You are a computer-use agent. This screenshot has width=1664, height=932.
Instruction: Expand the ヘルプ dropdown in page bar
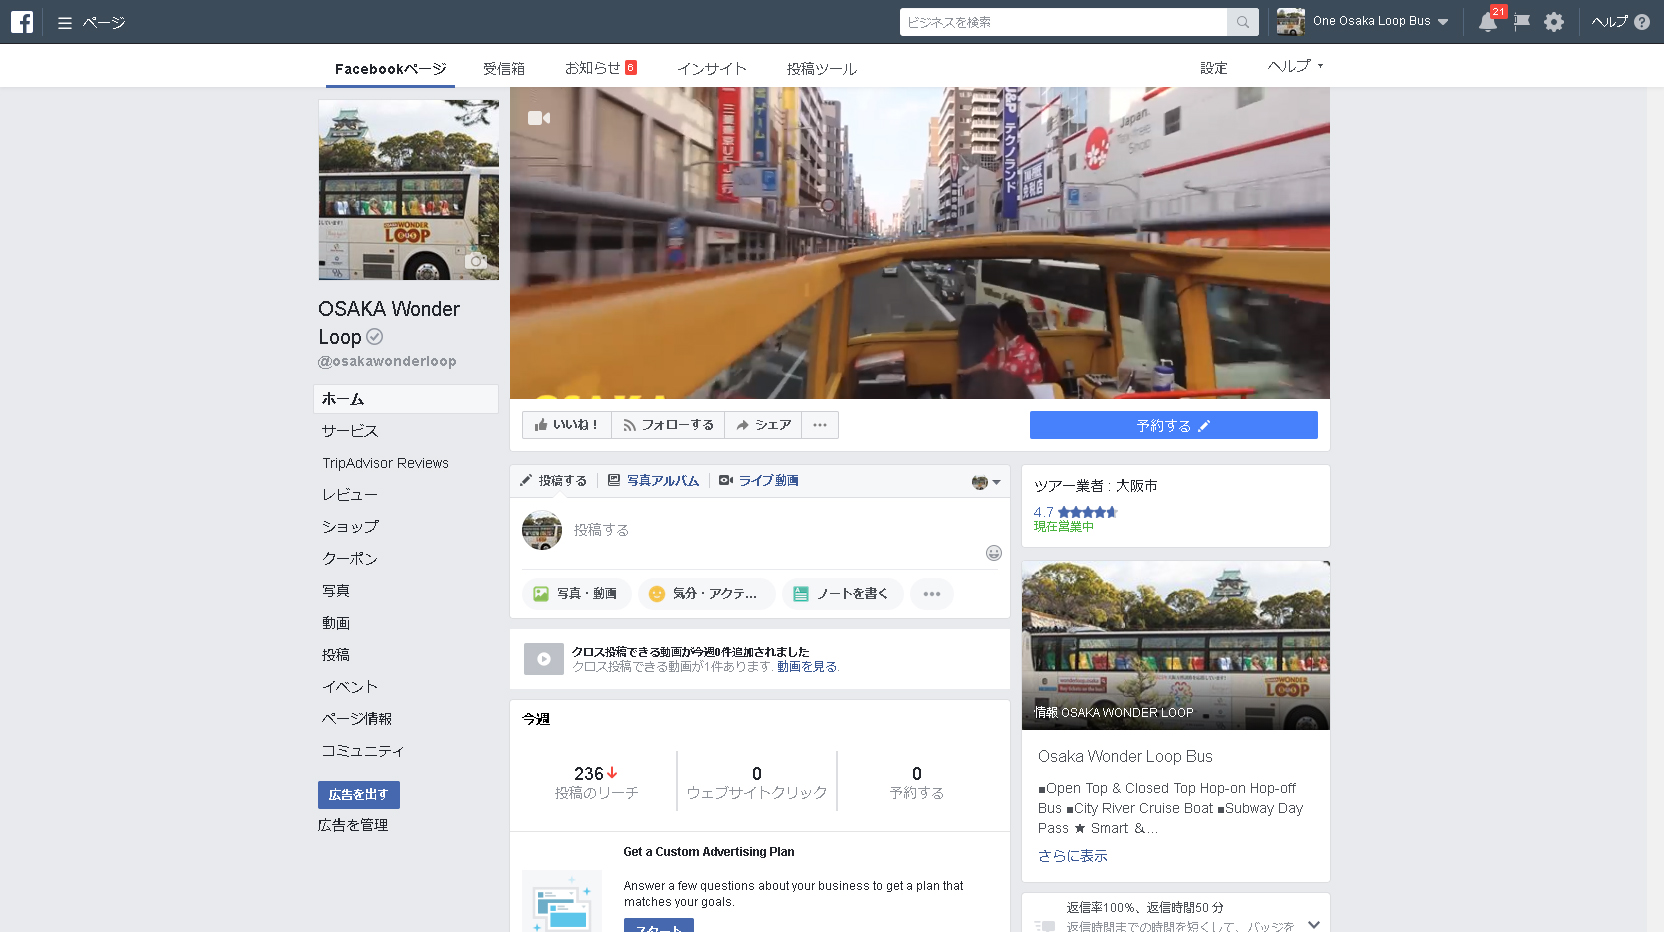[x=1295, y=66]
